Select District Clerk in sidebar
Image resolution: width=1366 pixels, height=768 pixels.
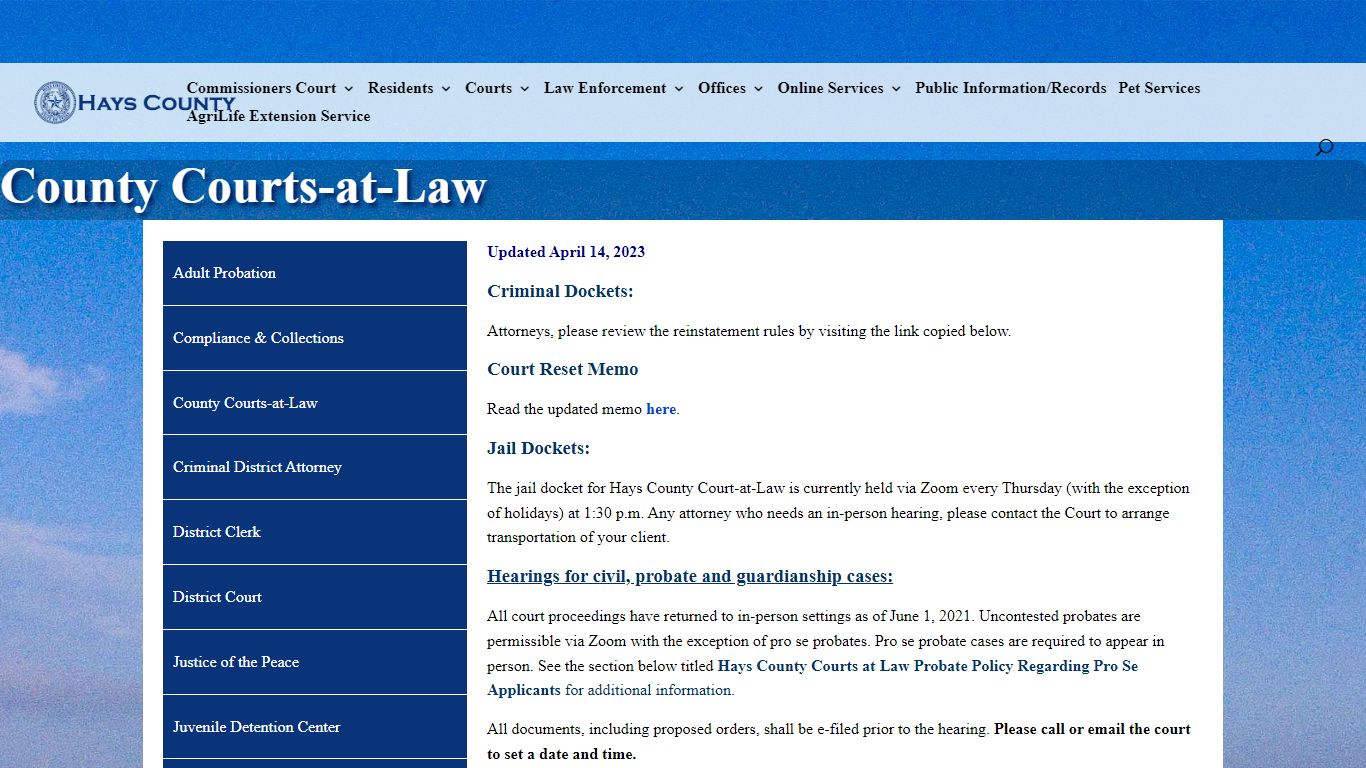tap(315, 532)
